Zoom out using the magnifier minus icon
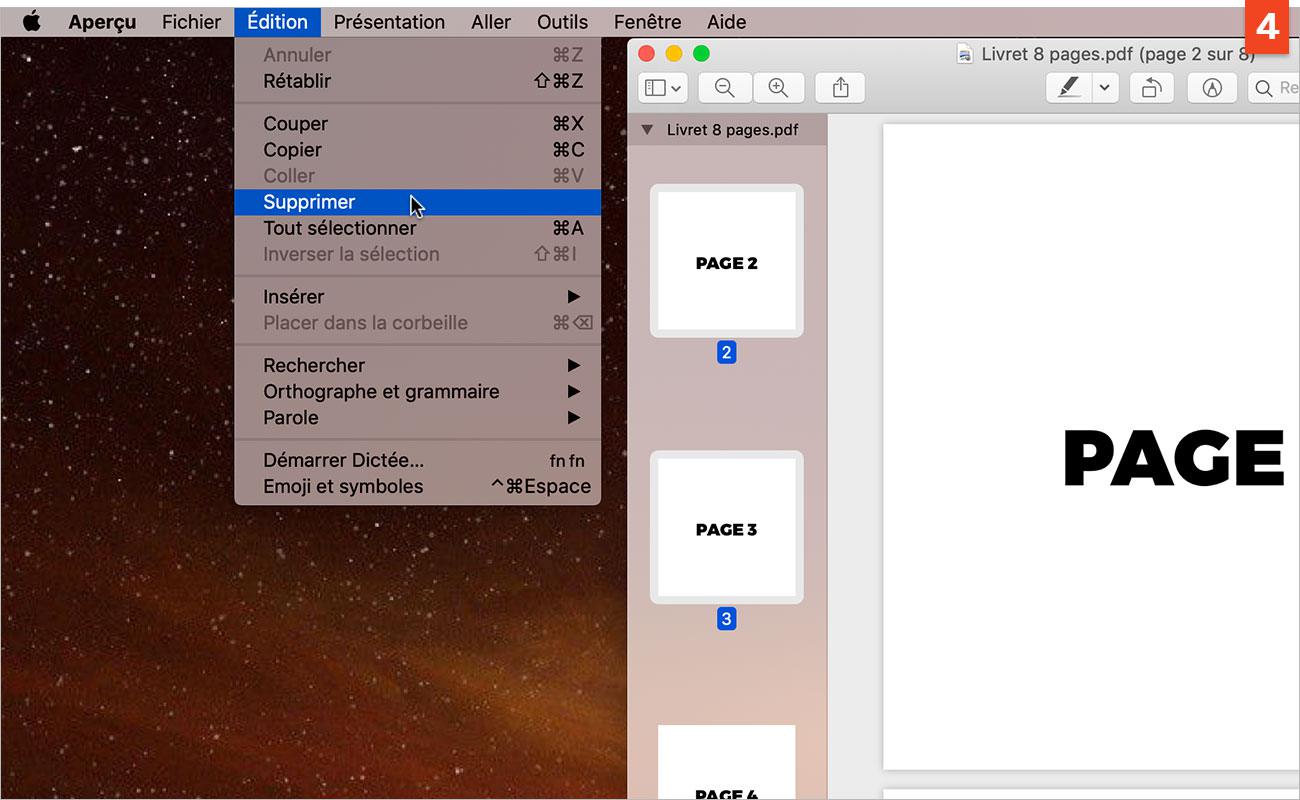 click(724, 88)
